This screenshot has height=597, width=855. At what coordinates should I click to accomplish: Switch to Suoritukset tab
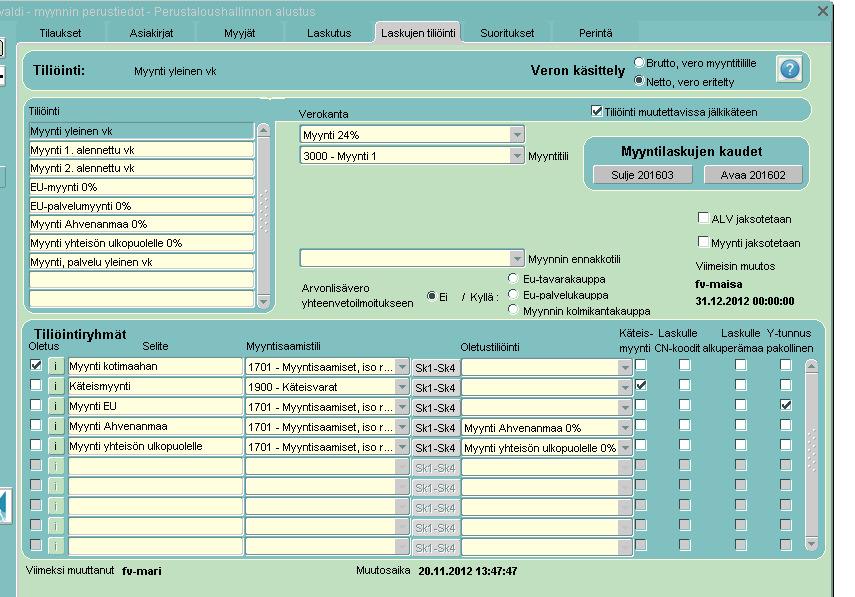coord(507,33)
